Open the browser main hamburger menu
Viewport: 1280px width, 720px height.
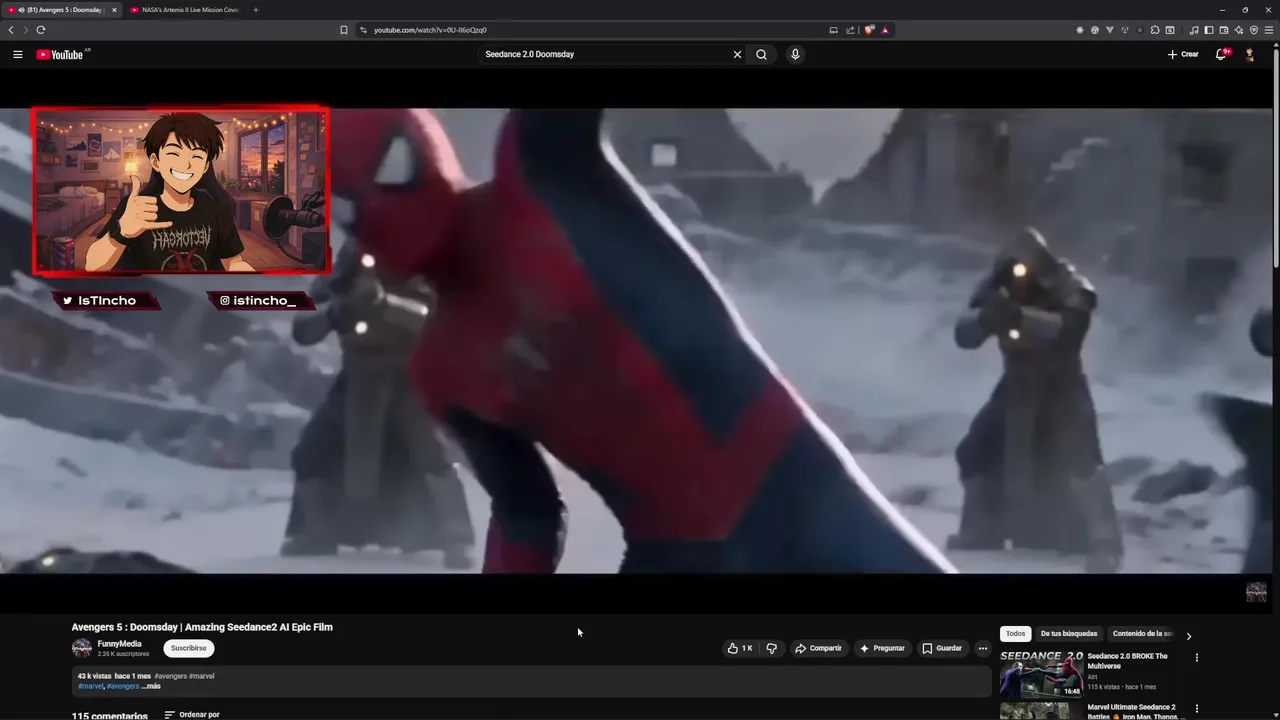click(x=1269, y=30)
